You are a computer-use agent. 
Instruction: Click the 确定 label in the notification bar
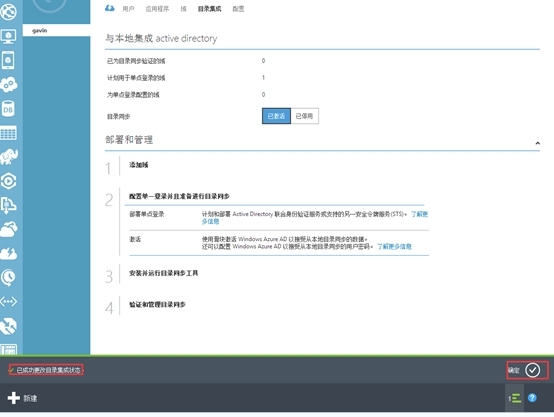(x=514, y=370)
